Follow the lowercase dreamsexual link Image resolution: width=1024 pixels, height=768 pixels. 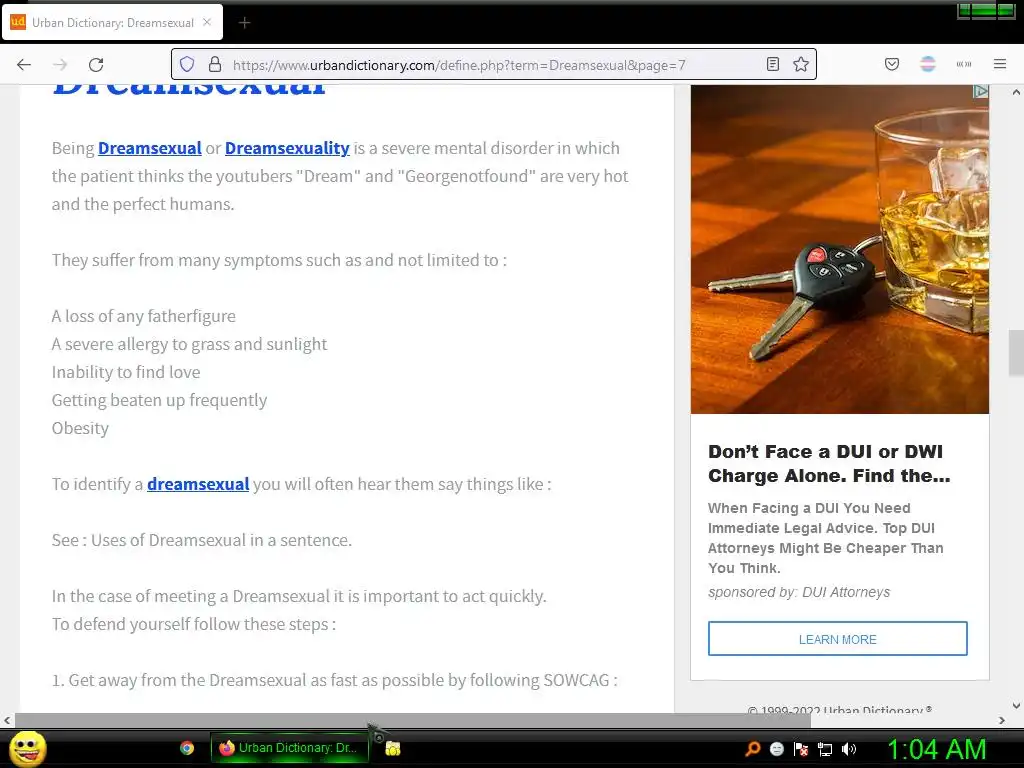pos(198,484)
